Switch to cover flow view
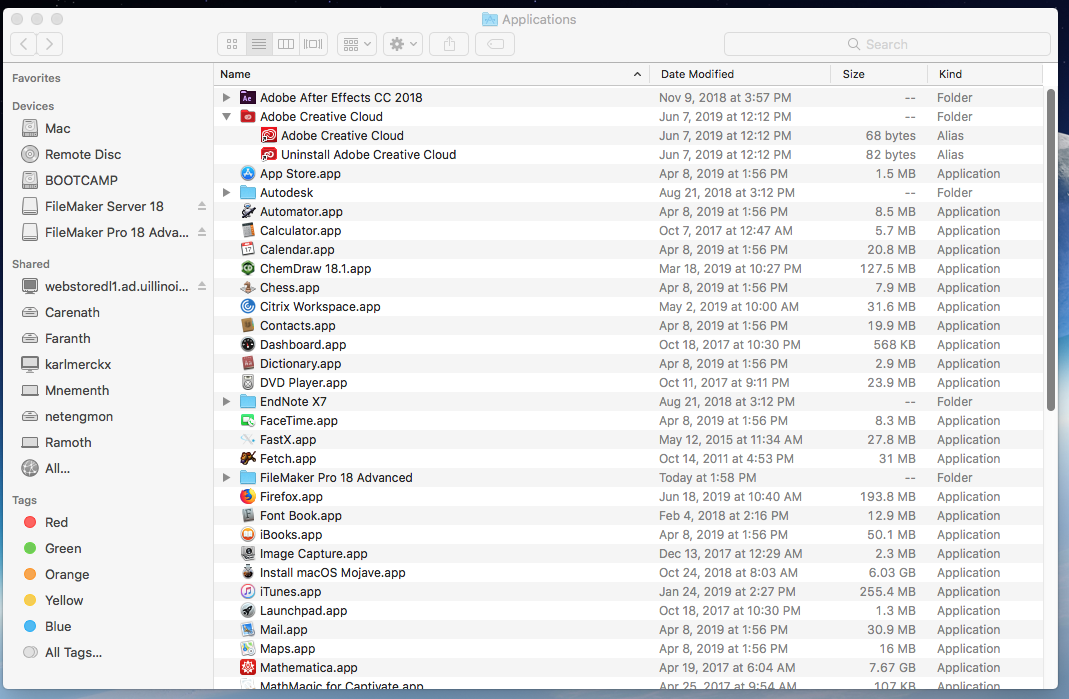The height and width of the screenshot is (699, 1069). [x=314, y=44]
